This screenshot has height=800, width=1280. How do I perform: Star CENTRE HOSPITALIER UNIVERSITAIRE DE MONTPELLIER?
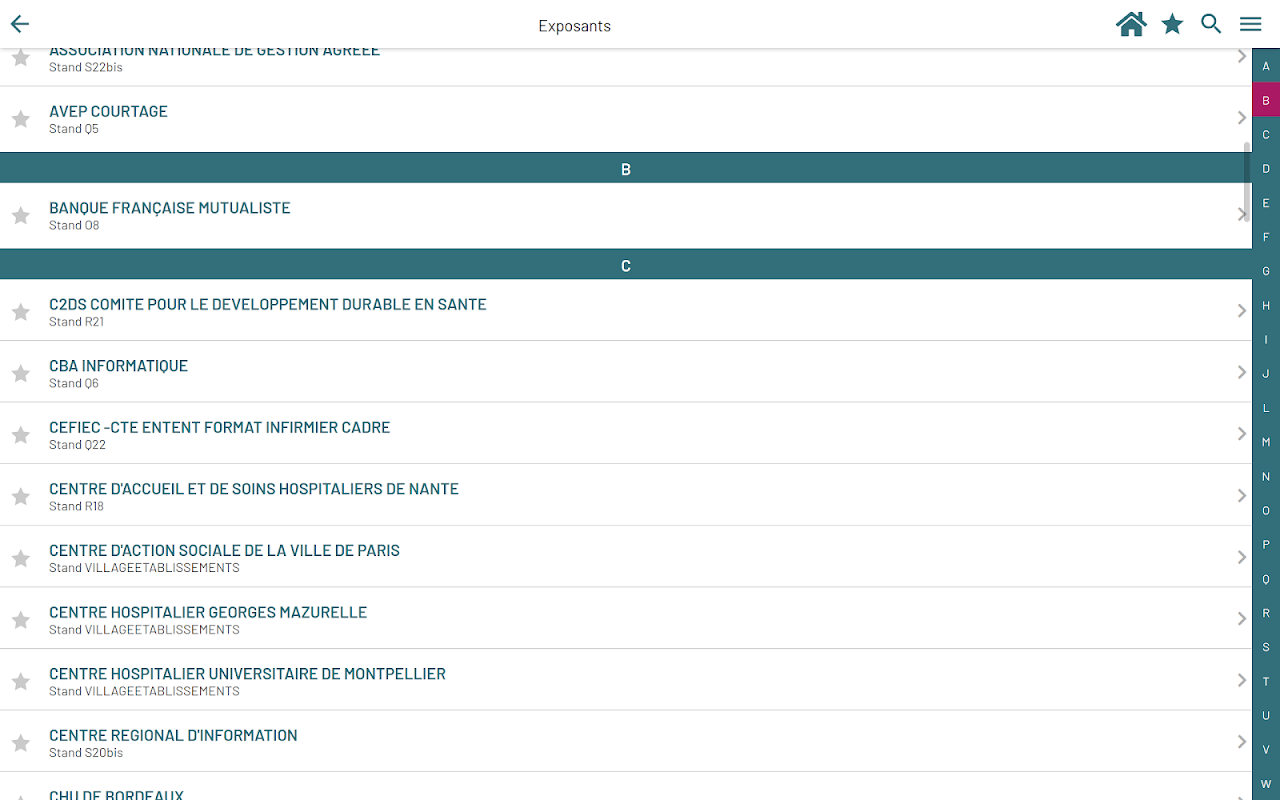point(20,682)
